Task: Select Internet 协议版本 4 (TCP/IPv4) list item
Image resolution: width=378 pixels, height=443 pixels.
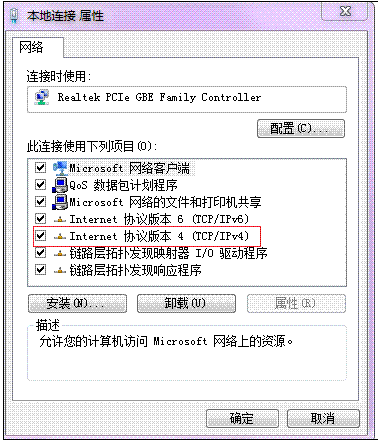Action: pyautogui.click(x=147, y=236)
